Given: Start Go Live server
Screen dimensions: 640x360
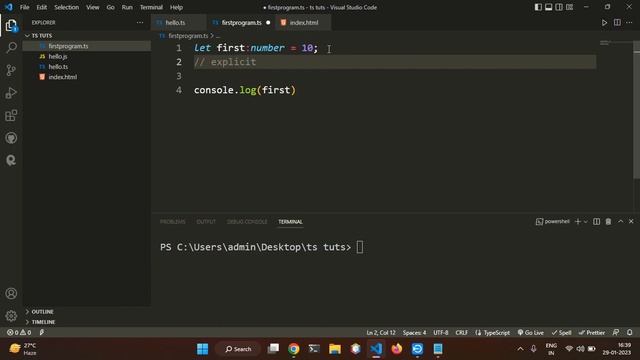Looking at the screenshot, I should pos(531,333).
